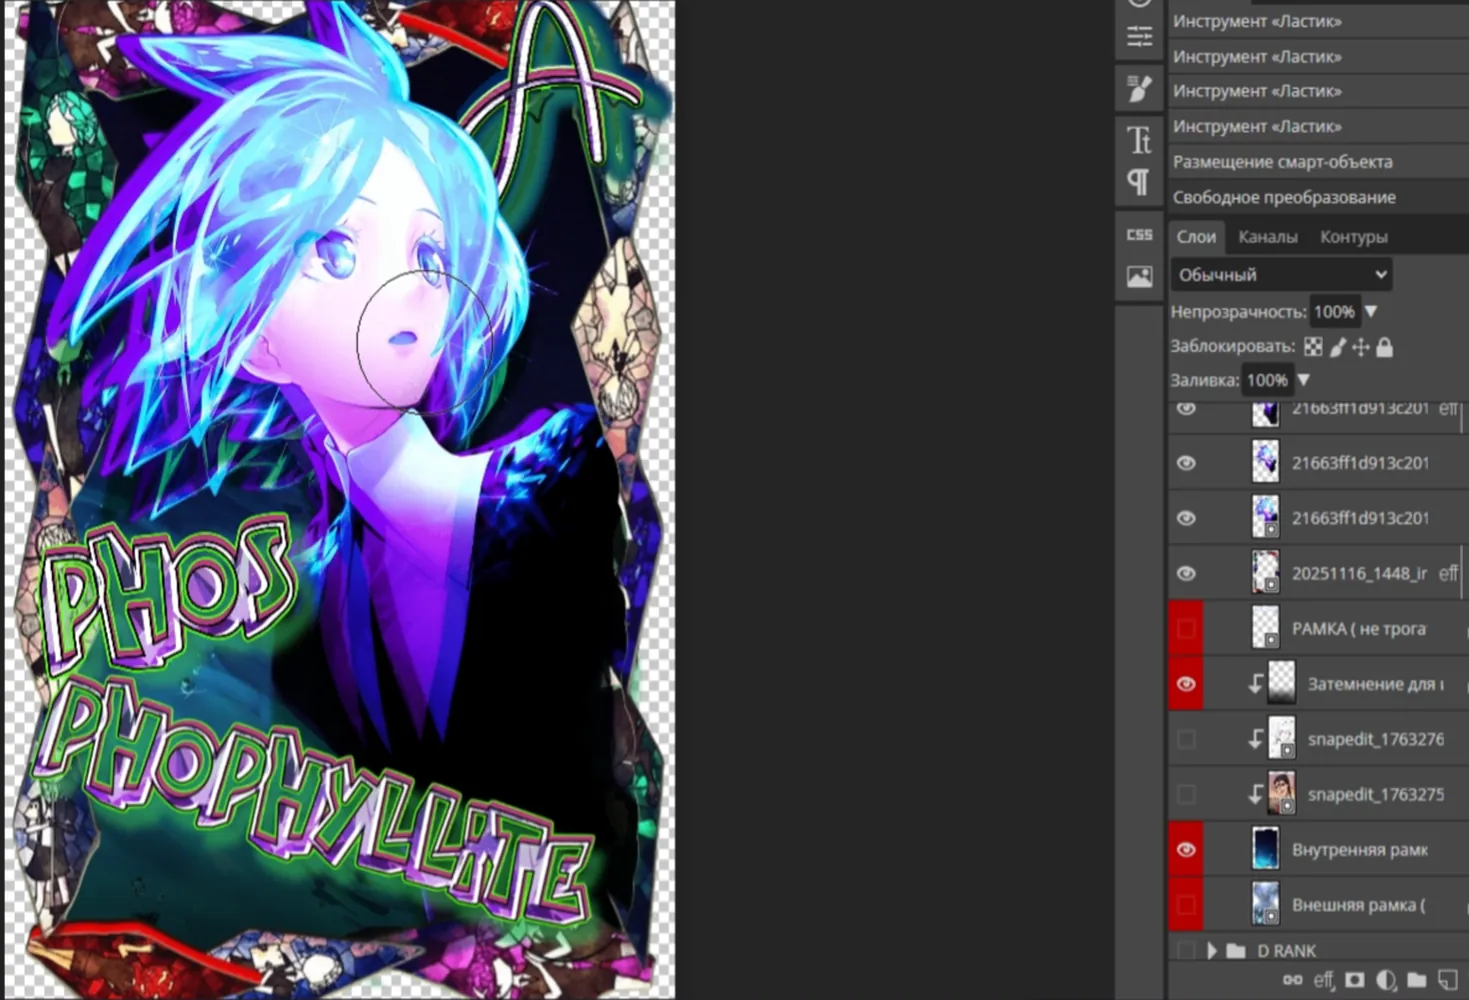Open the Paragraph panel icon
Screen dimensions: 1469x1000
pos(1139,182)
